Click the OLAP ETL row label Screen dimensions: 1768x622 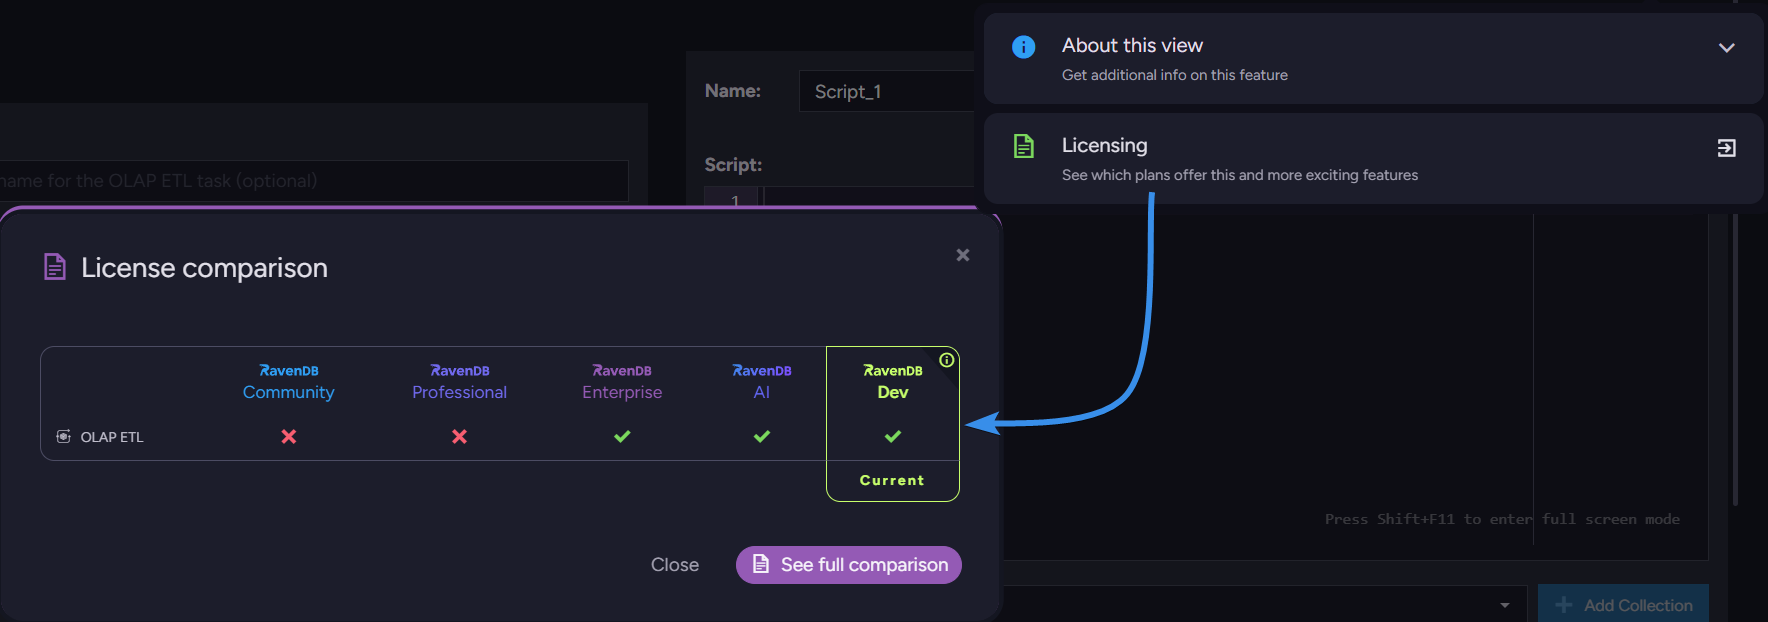[x=112, y=437]
